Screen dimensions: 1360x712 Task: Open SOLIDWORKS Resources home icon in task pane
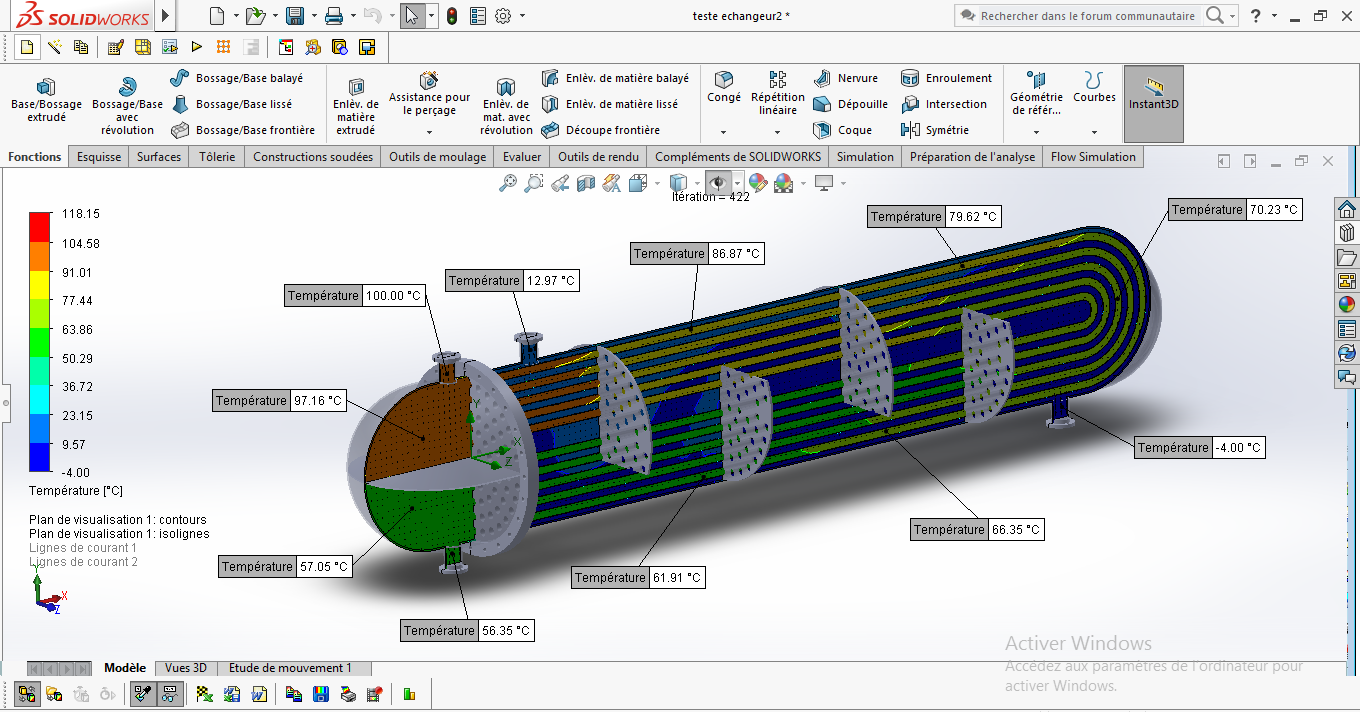(x=1347, y=209)
